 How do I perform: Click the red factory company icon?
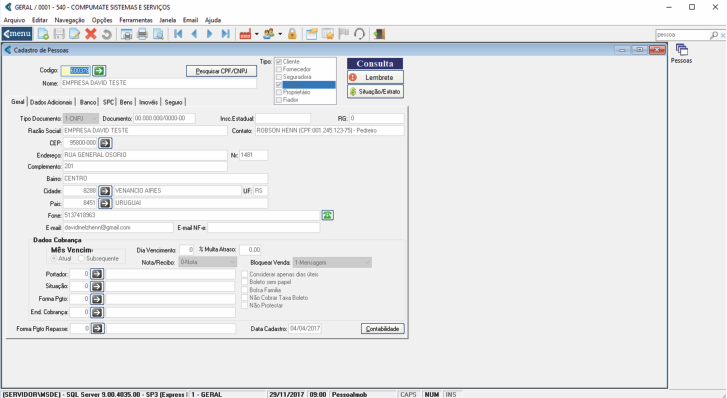(245, 34)
